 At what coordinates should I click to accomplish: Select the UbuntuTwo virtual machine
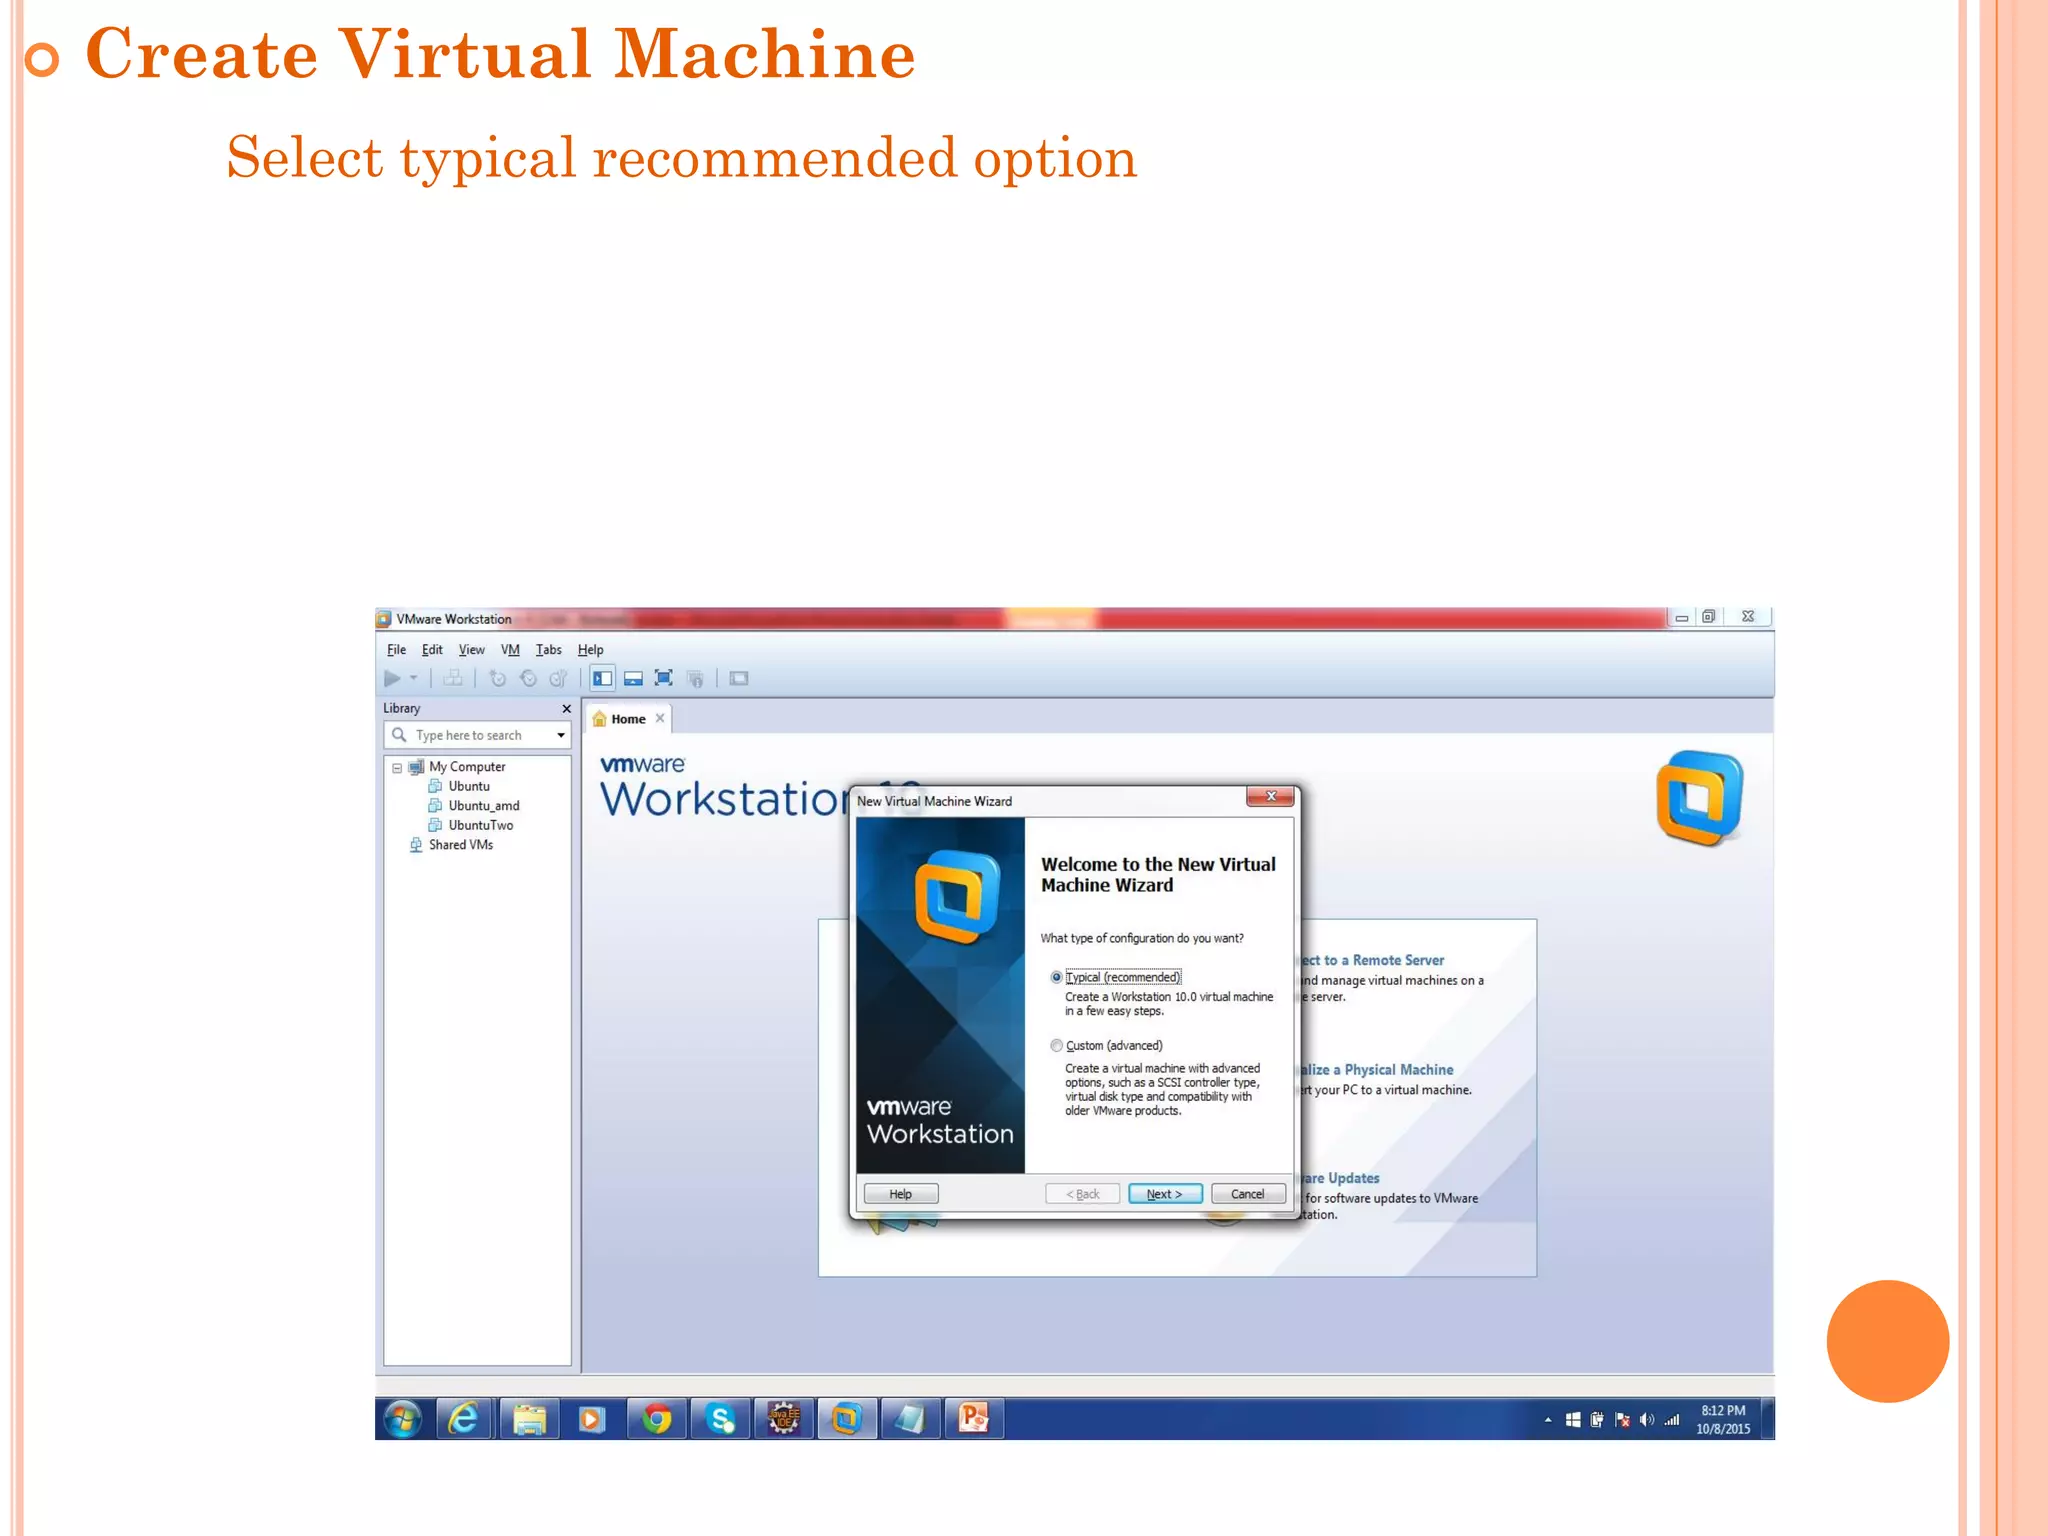pyautogui.click(x=480, y=826)
